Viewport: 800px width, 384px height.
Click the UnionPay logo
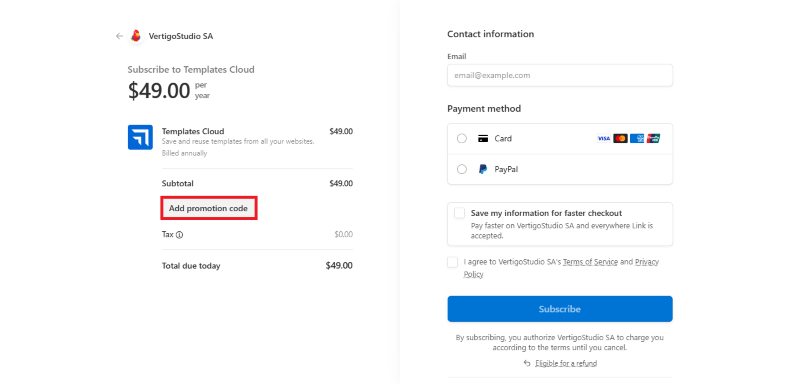[x=654, y=138]
